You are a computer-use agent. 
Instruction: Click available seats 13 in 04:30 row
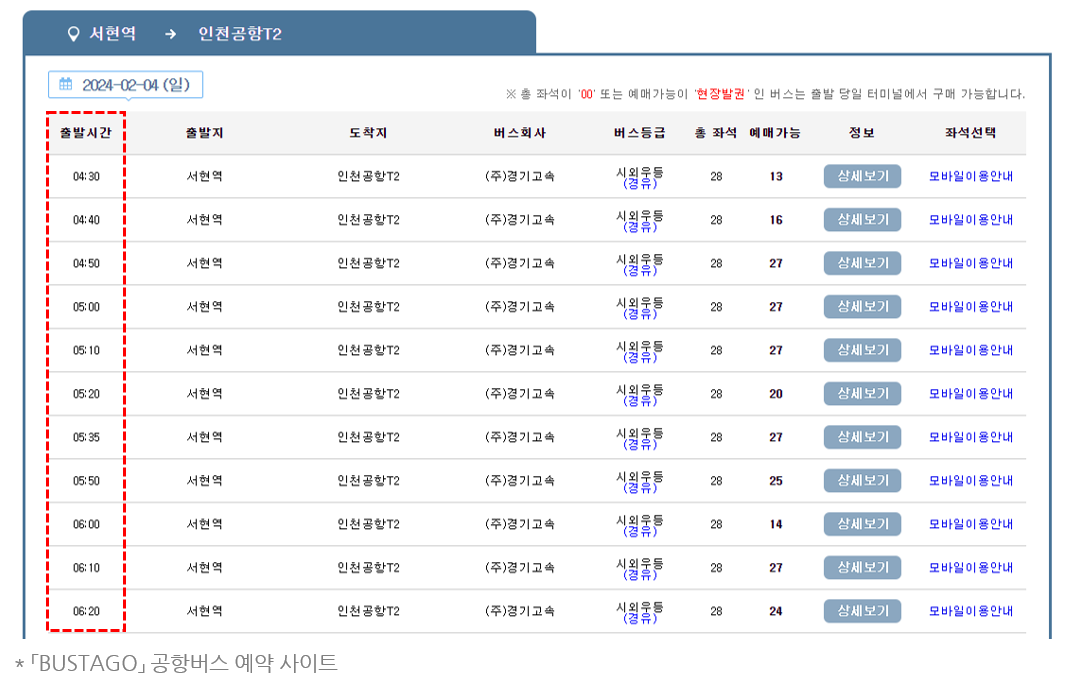(776, 177)
